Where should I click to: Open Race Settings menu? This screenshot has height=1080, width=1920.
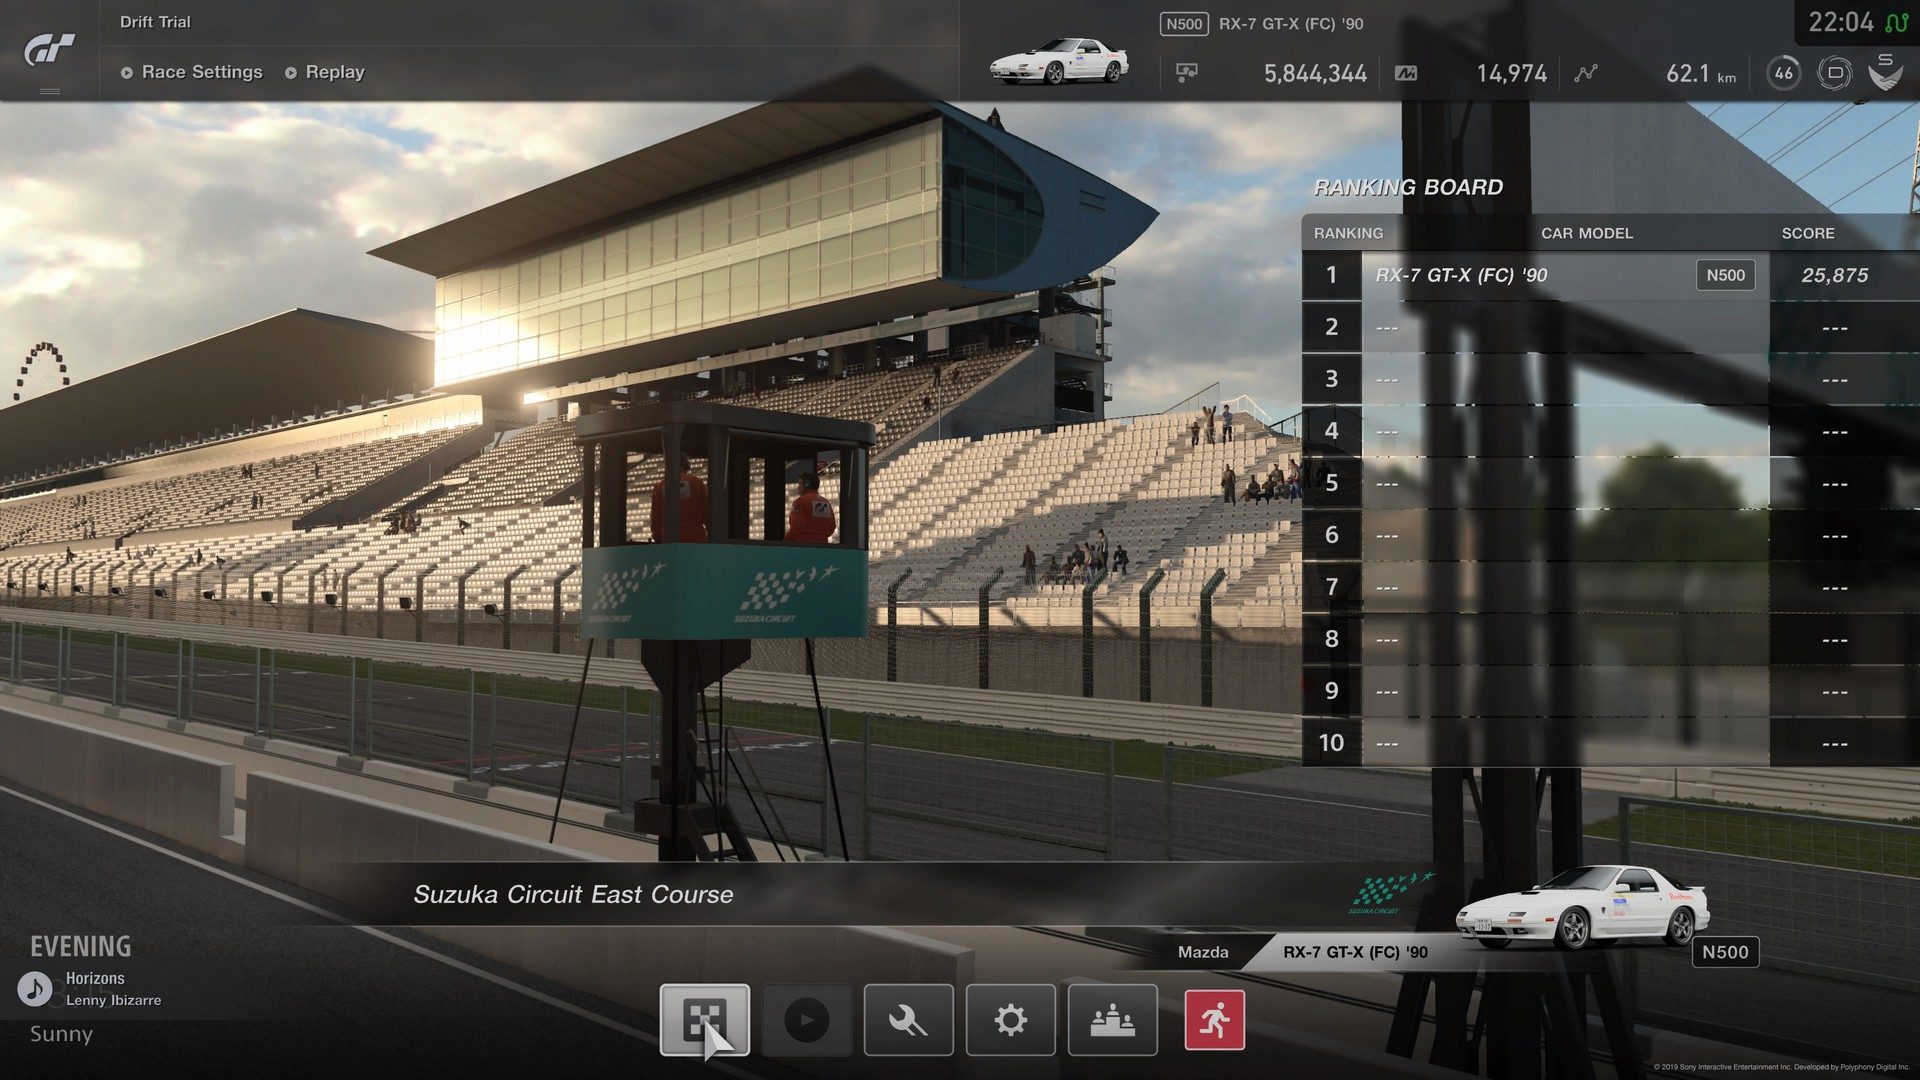(191, 72)
